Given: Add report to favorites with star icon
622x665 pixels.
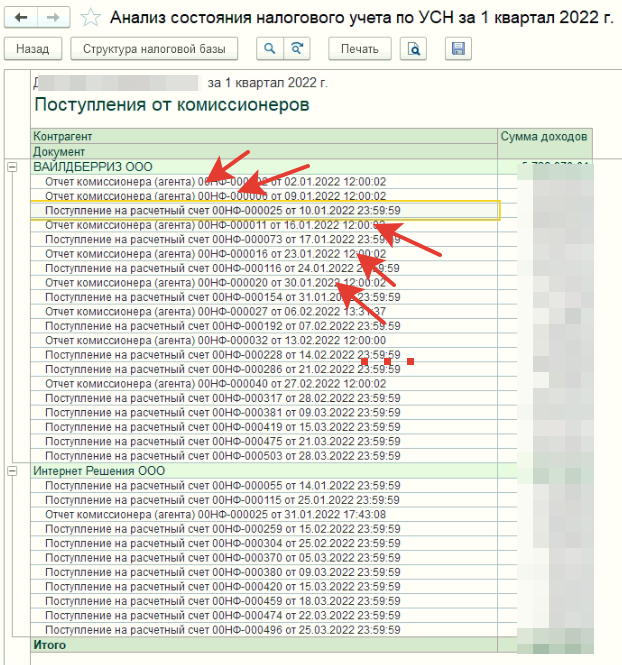Looking at the screenshot, I should tap(90, 18).
